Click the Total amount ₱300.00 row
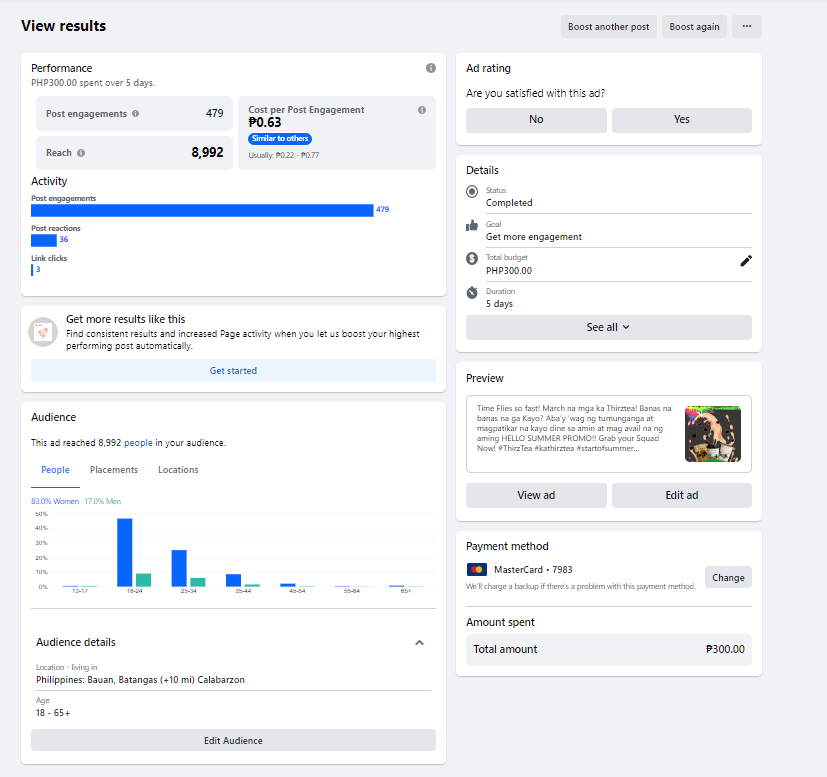 [x=609, y=650]
